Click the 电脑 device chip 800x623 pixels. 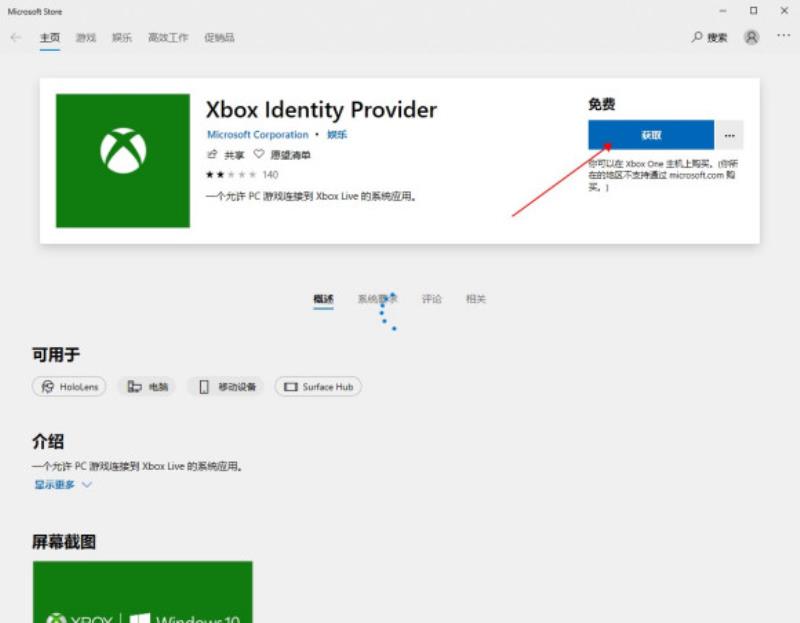(x=147, y=387)
